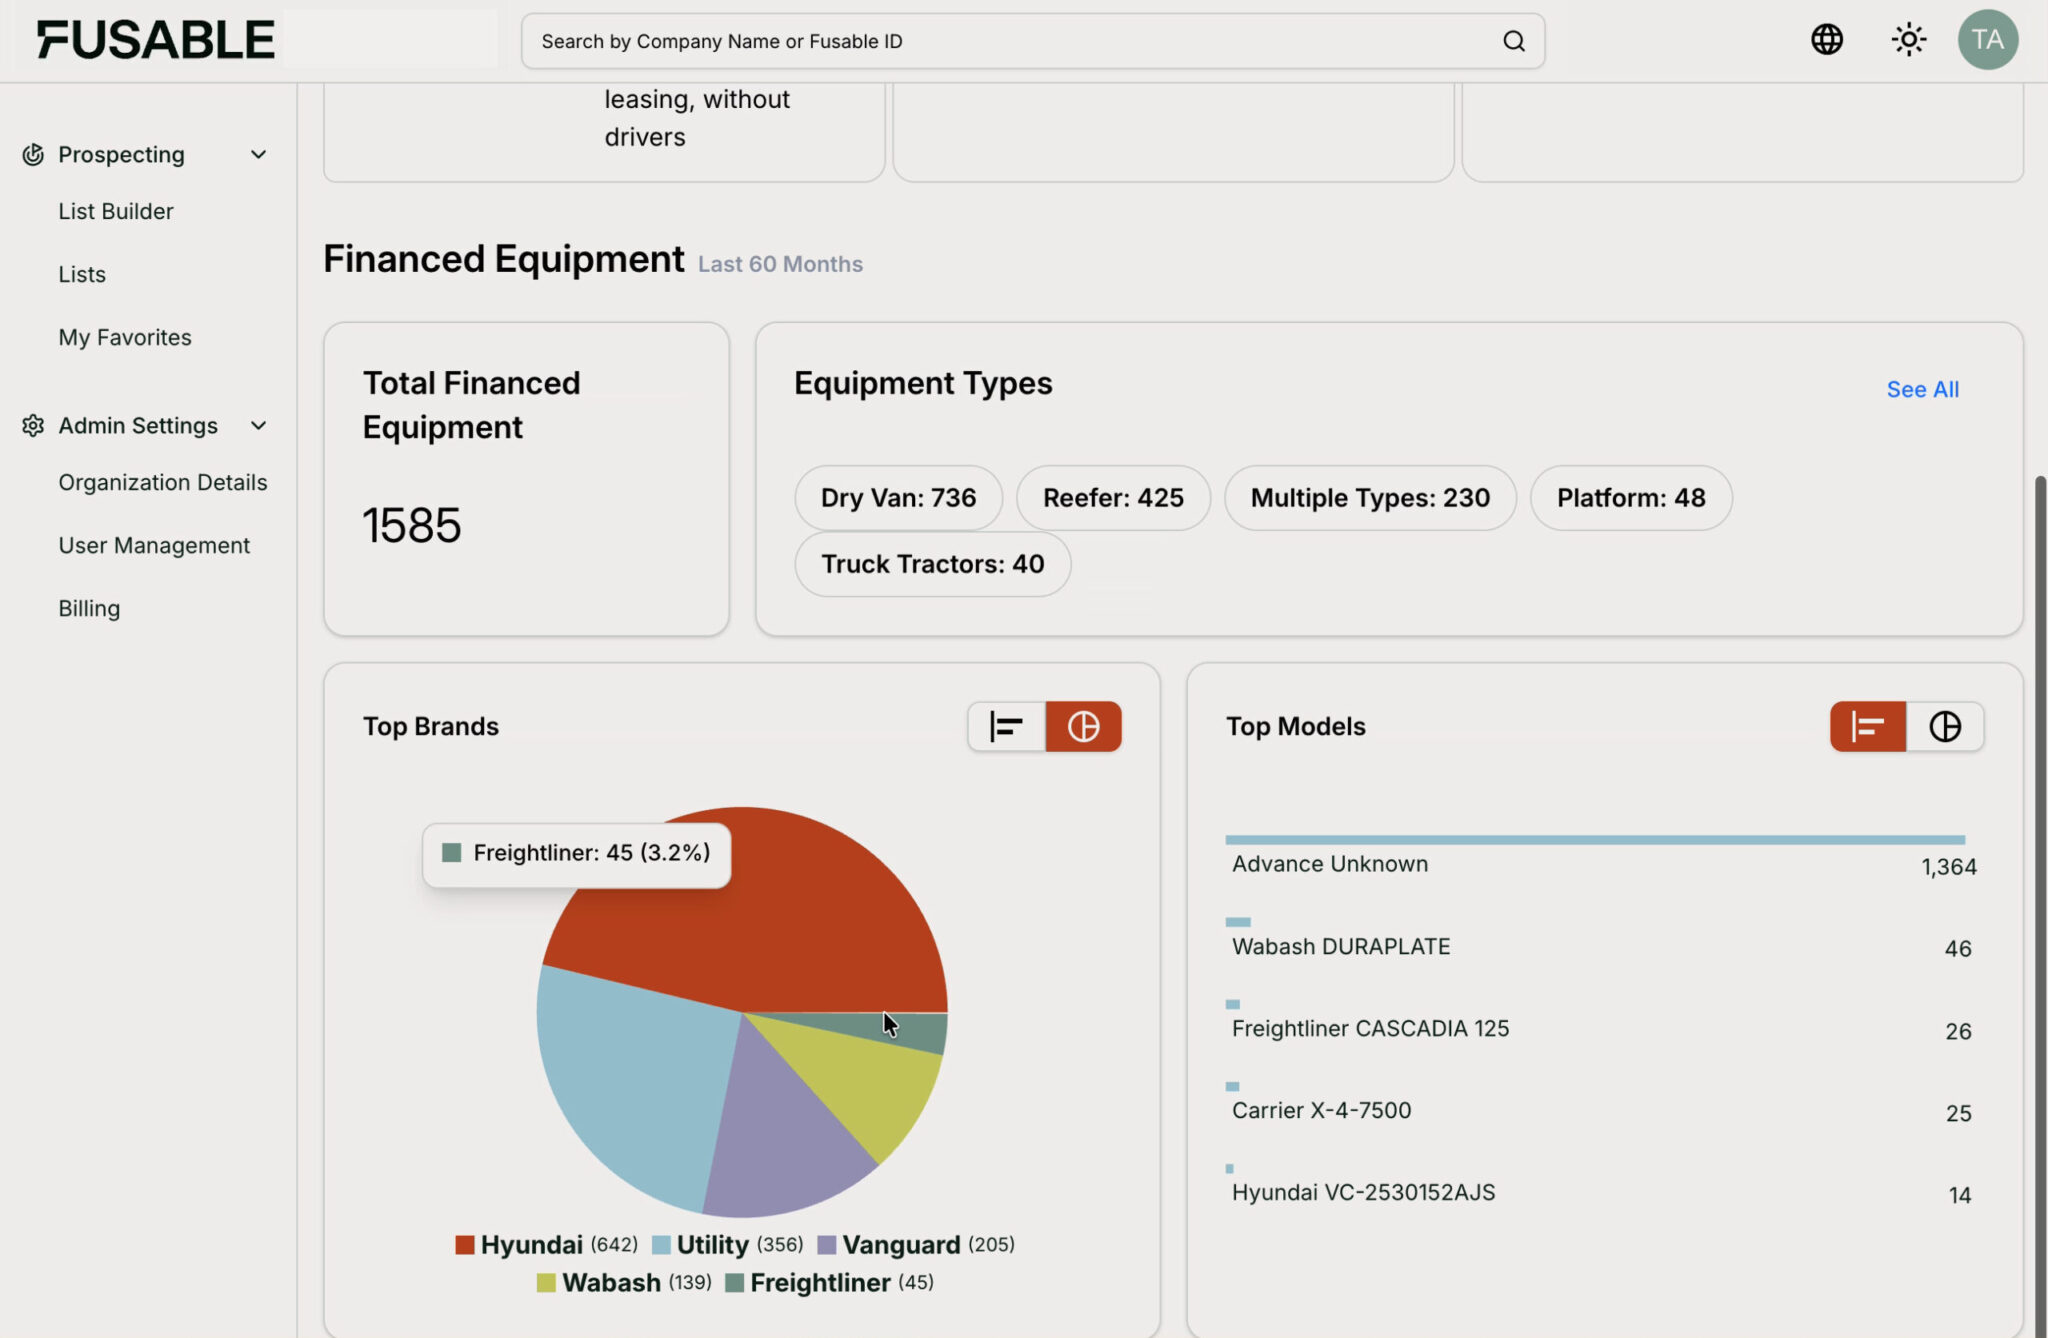Focus the company name search field
The height and width of the screenshot is (1338, 2048).
coord(1032,41)
